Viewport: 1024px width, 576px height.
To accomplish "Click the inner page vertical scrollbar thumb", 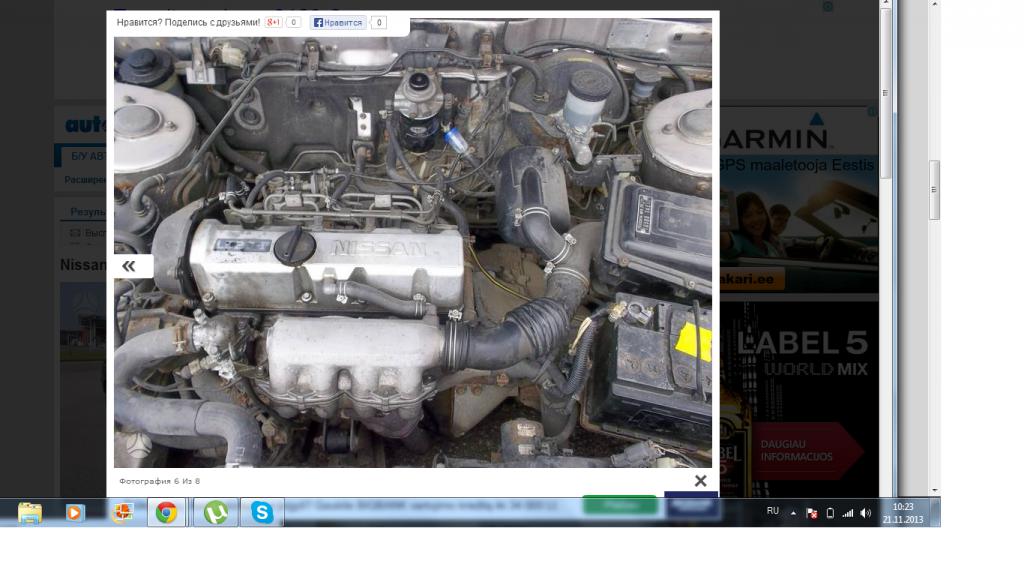I will coord(886,92).
